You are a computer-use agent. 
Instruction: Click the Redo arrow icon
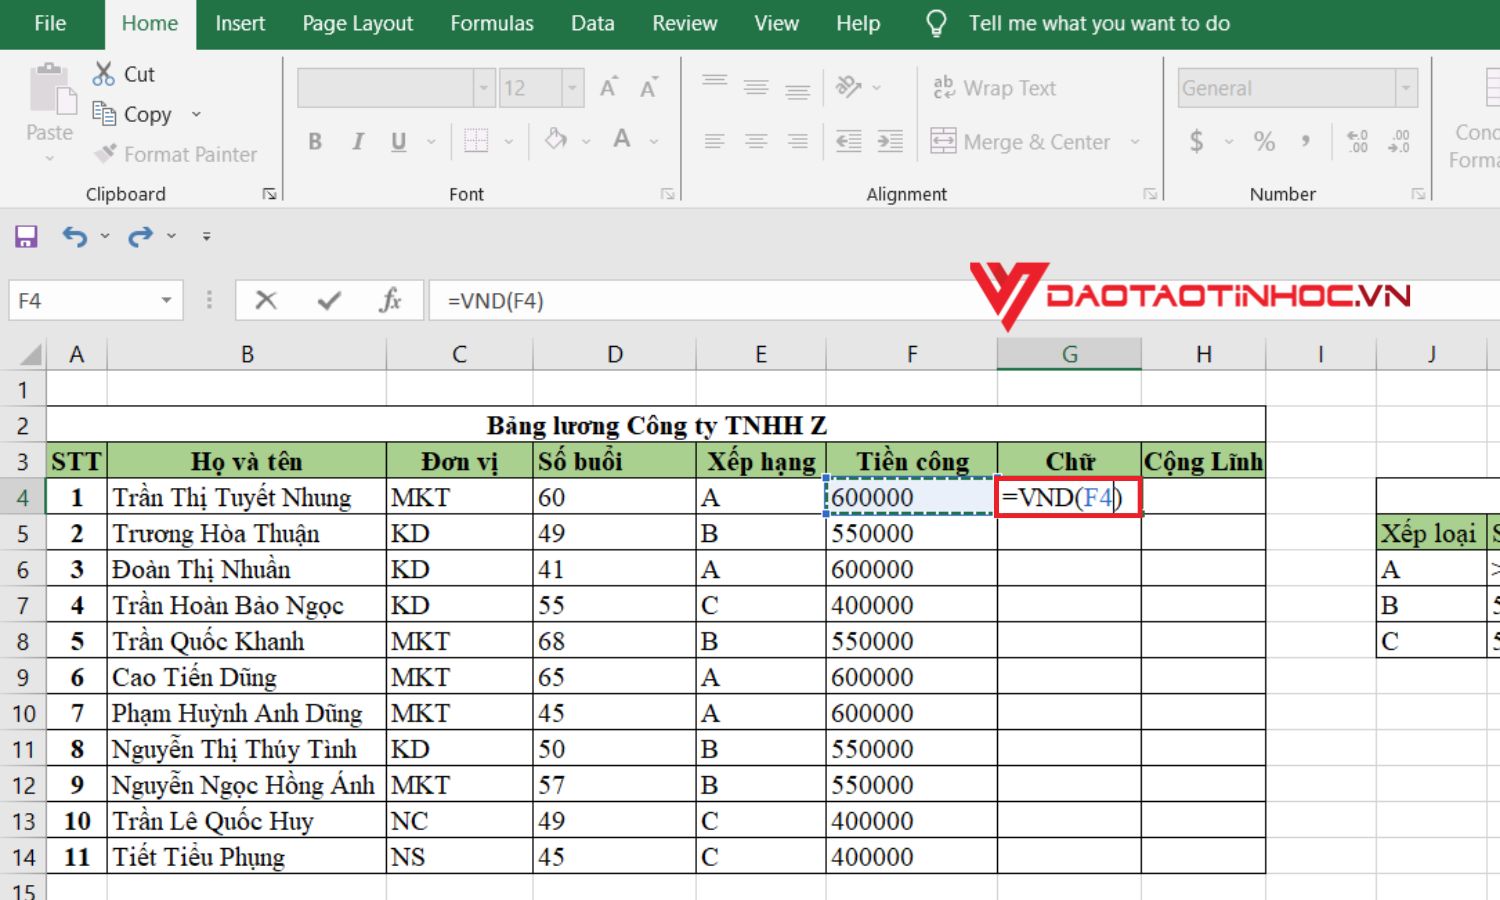140,236
